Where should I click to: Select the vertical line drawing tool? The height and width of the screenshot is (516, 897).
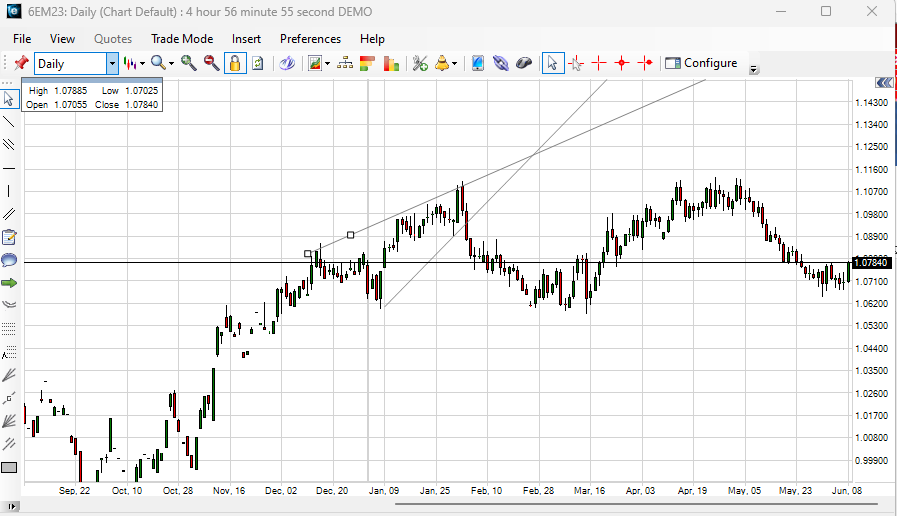(9, 191)
